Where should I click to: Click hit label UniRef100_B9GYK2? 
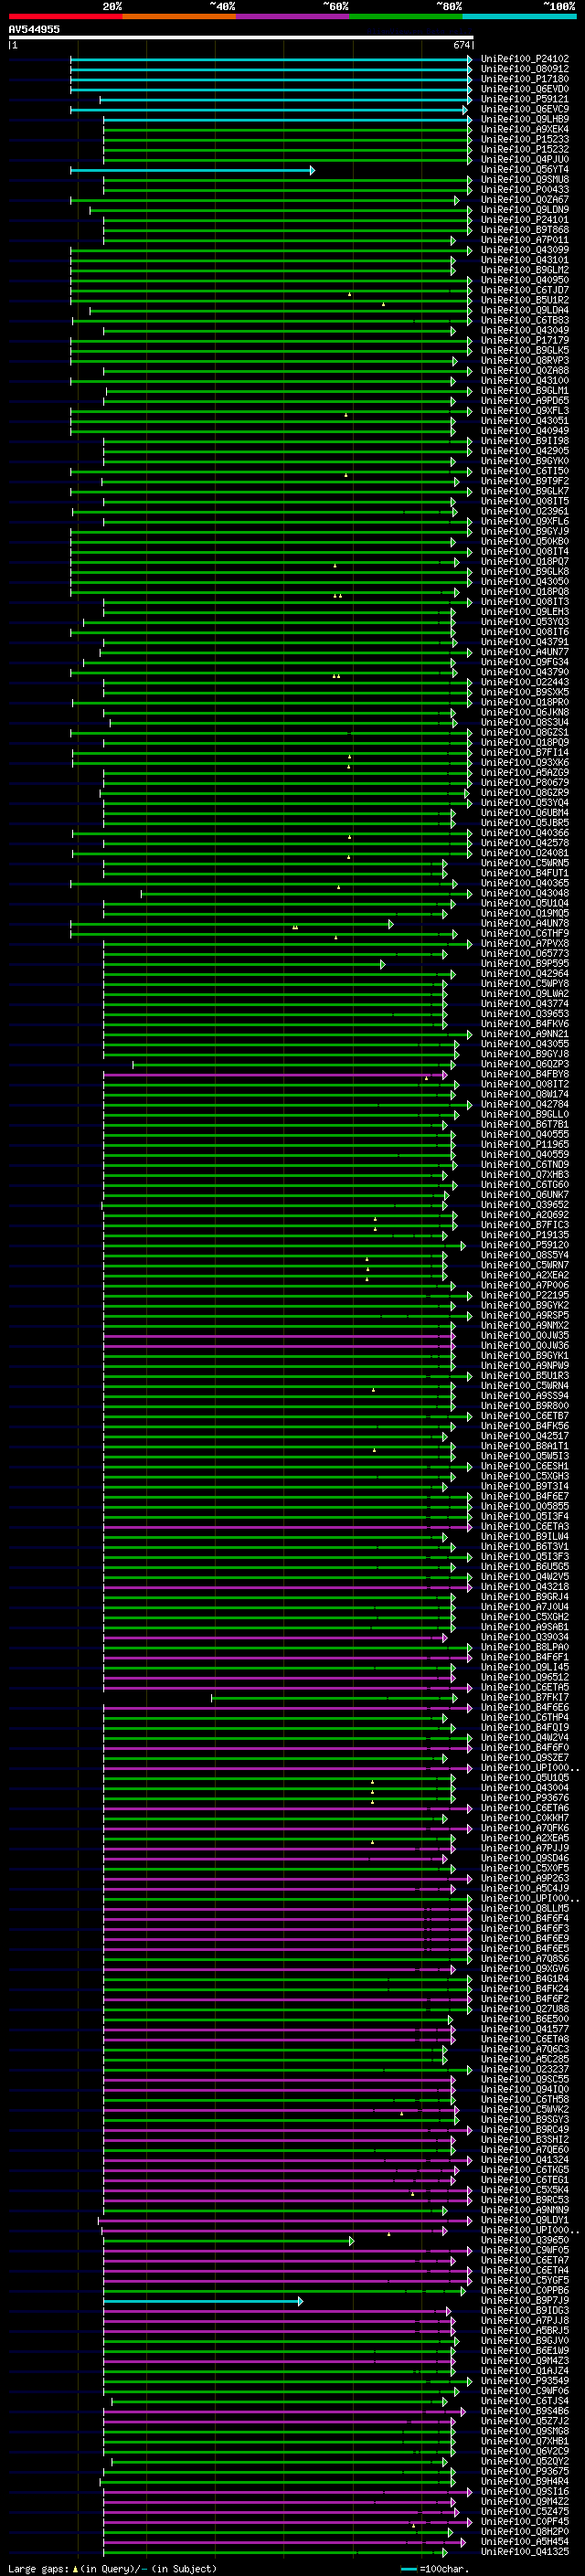524,1306
